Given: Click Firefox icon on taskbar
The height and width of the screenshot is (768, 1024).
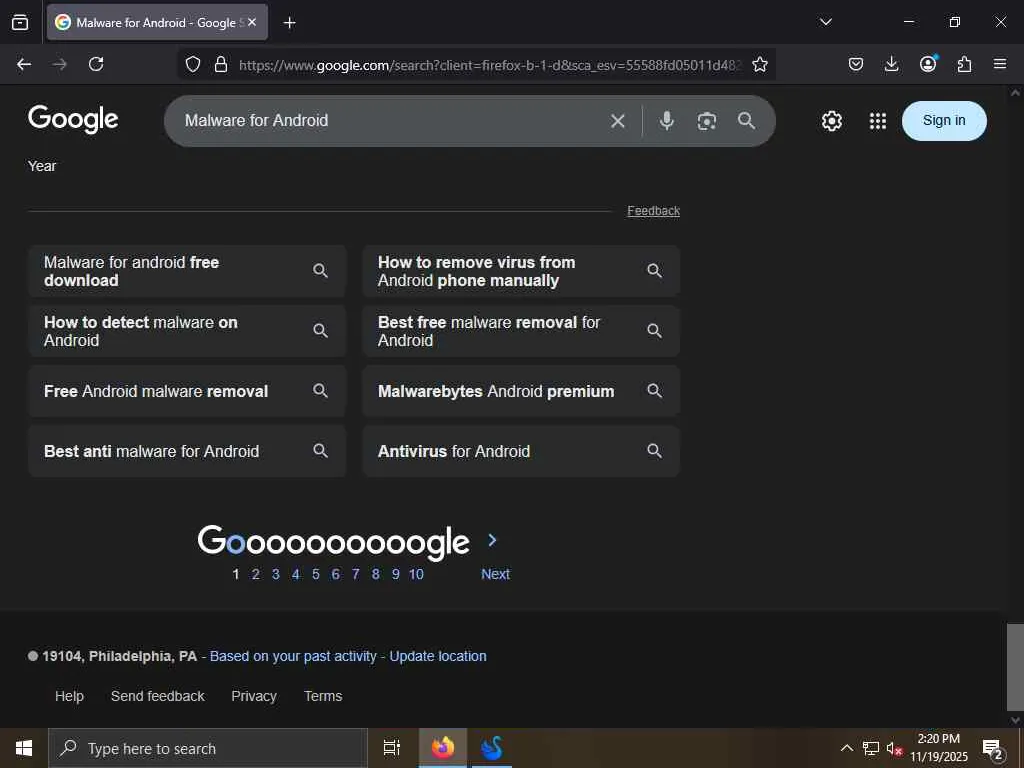Looking at the screenshot, I should coord(443,748).
